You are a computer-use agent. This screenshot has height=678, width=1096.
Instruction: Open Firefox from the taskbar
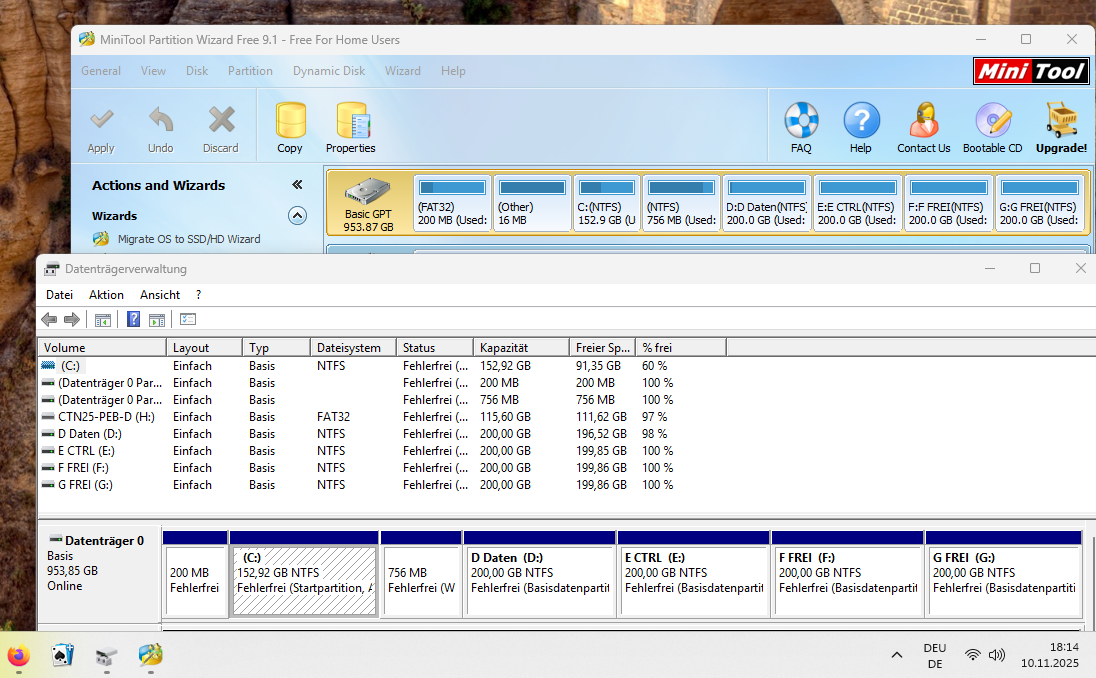[19, 656]
